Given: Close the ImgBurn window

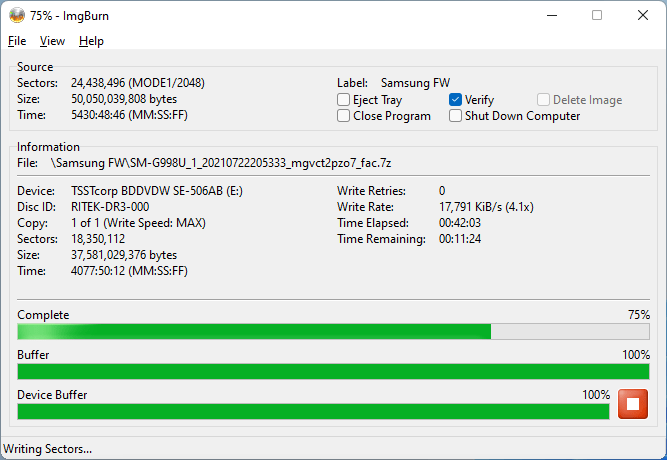Looking at the screenshot, I should (643, 16).
